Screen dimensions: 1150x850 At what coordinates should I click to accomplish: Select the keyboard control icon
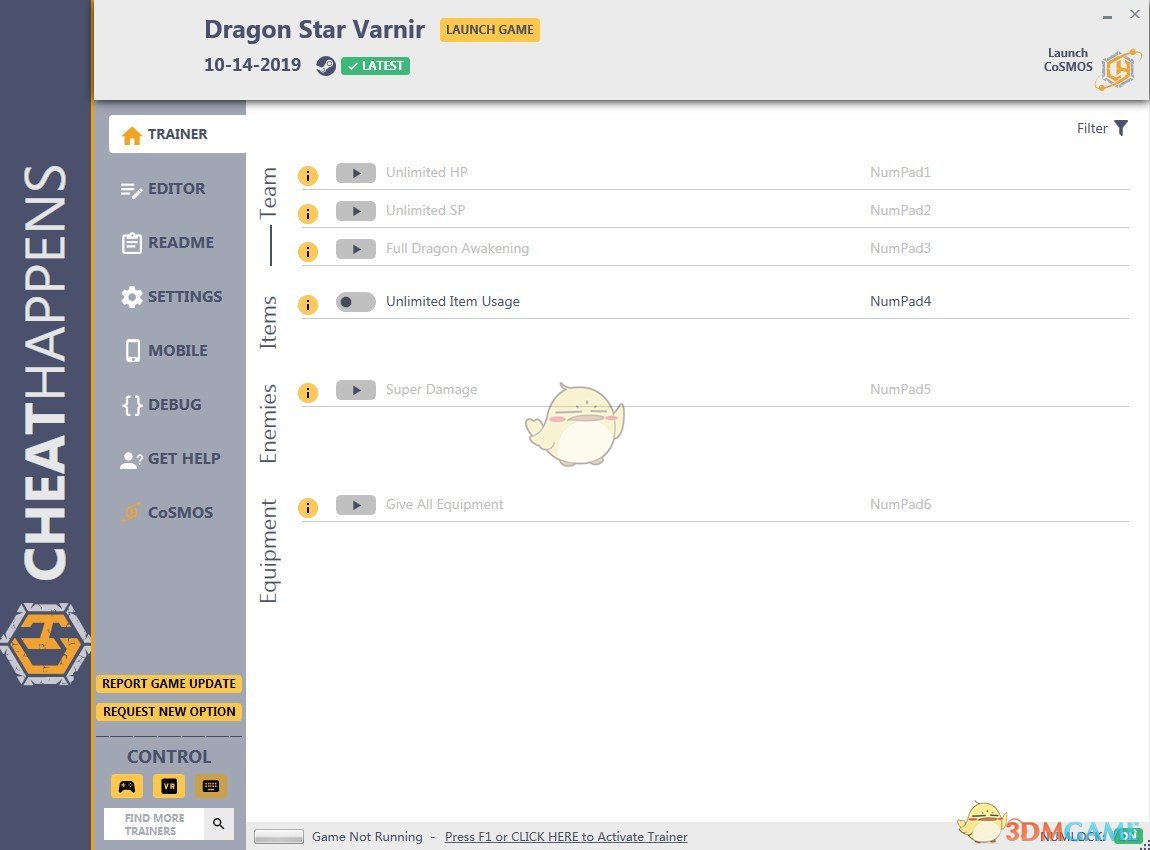pyautogui.click(x=210, y=786)
